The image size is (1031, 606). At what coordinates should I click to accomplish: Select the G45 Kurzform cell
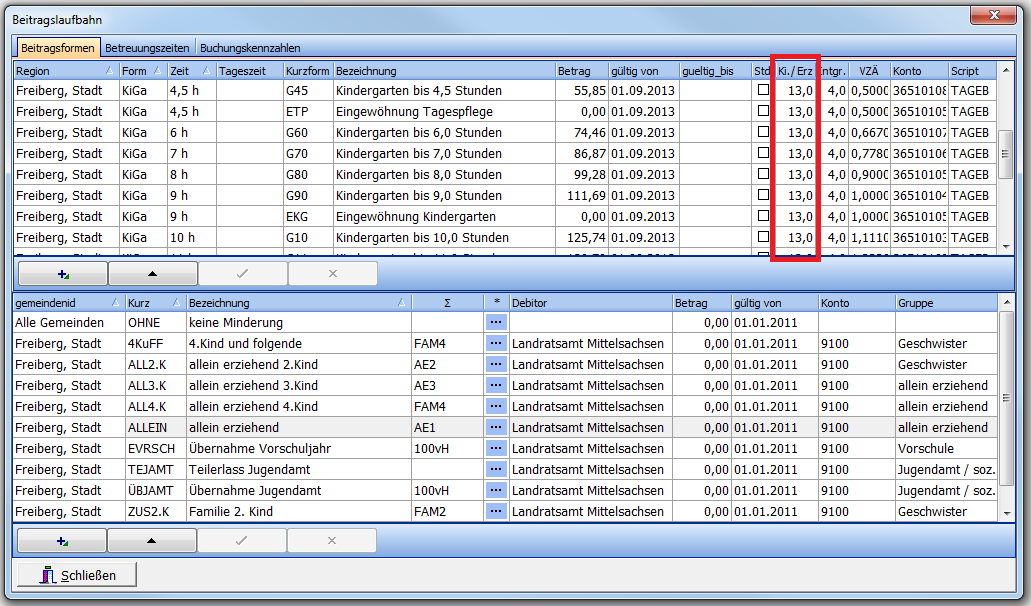pos(308,91)
